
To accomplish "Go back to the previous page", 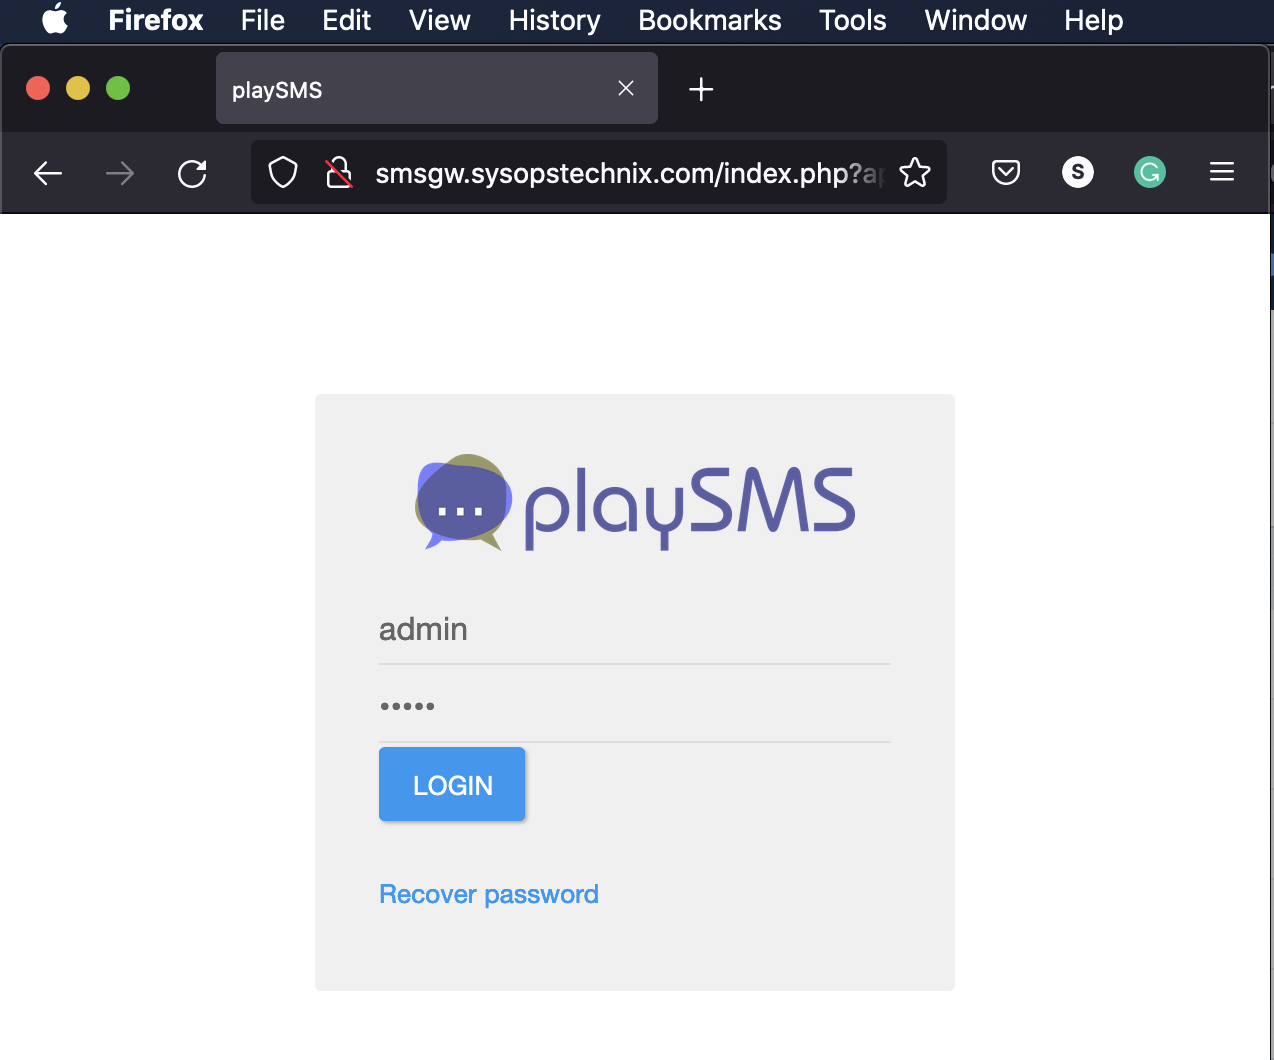I will [x=48, y=174].
